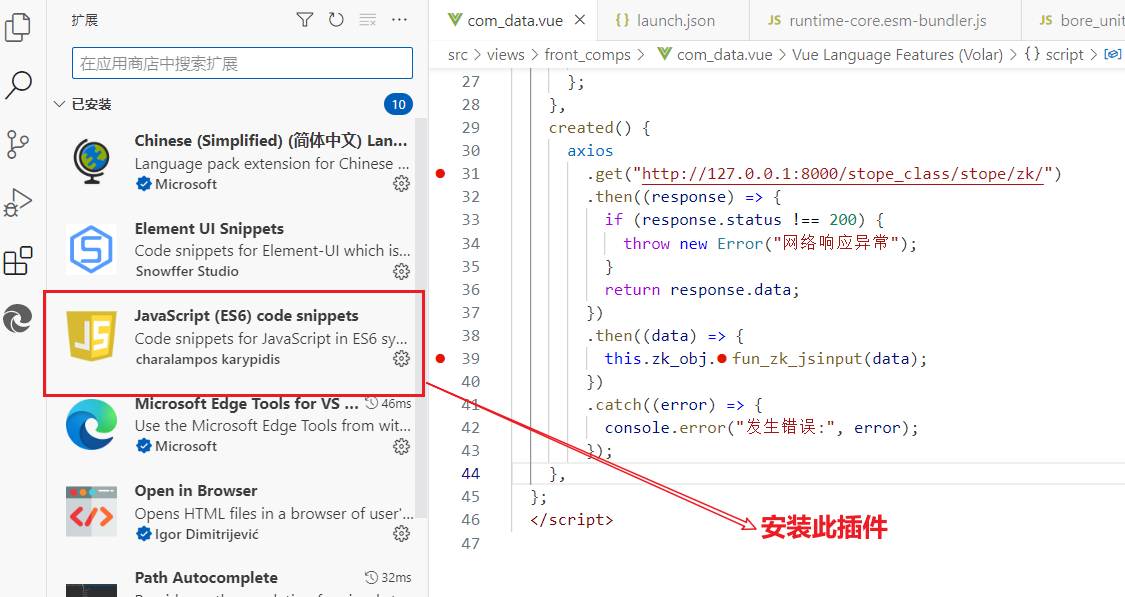Image resolution: width=1125 pixels, height=597 pixels.
Task: Close the com_data.vue tab
Action: click(x=580, y=20)
